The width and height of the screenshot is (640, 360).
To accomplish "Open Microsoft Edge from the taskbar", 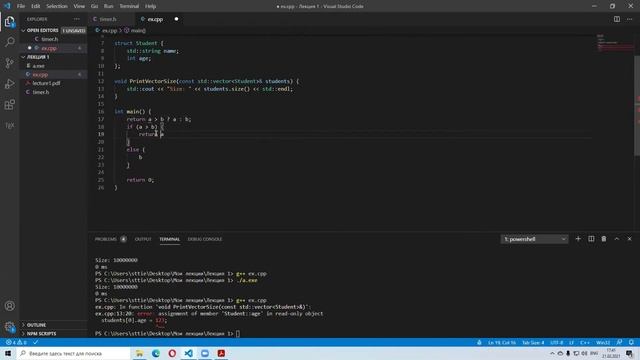I will click(156, 353).
